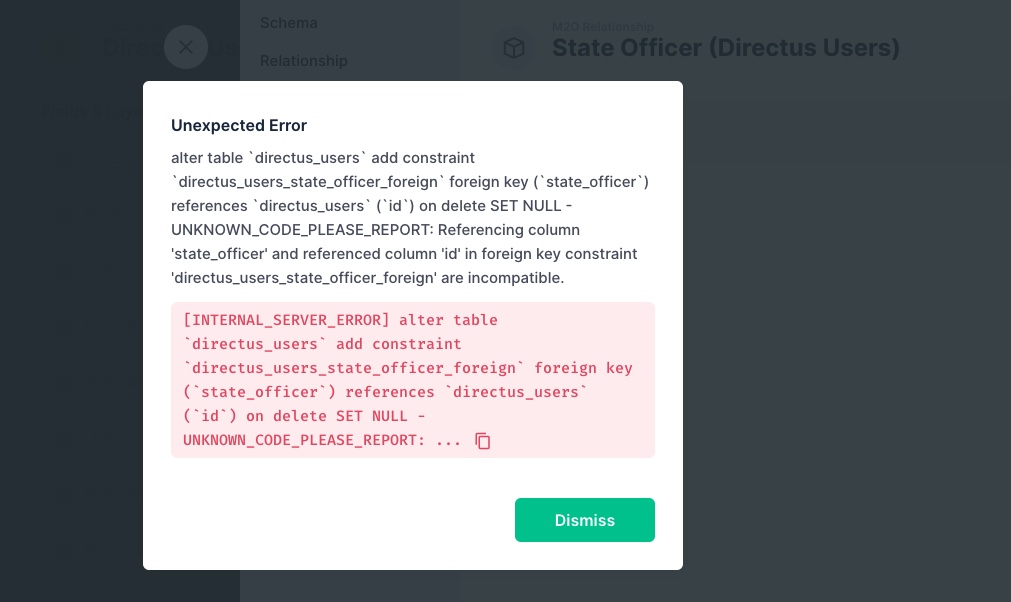The height and width of the screenshot is (602, 1011).
Task: Click the circular close button near Directus Users title
Action: pos(186,47)
